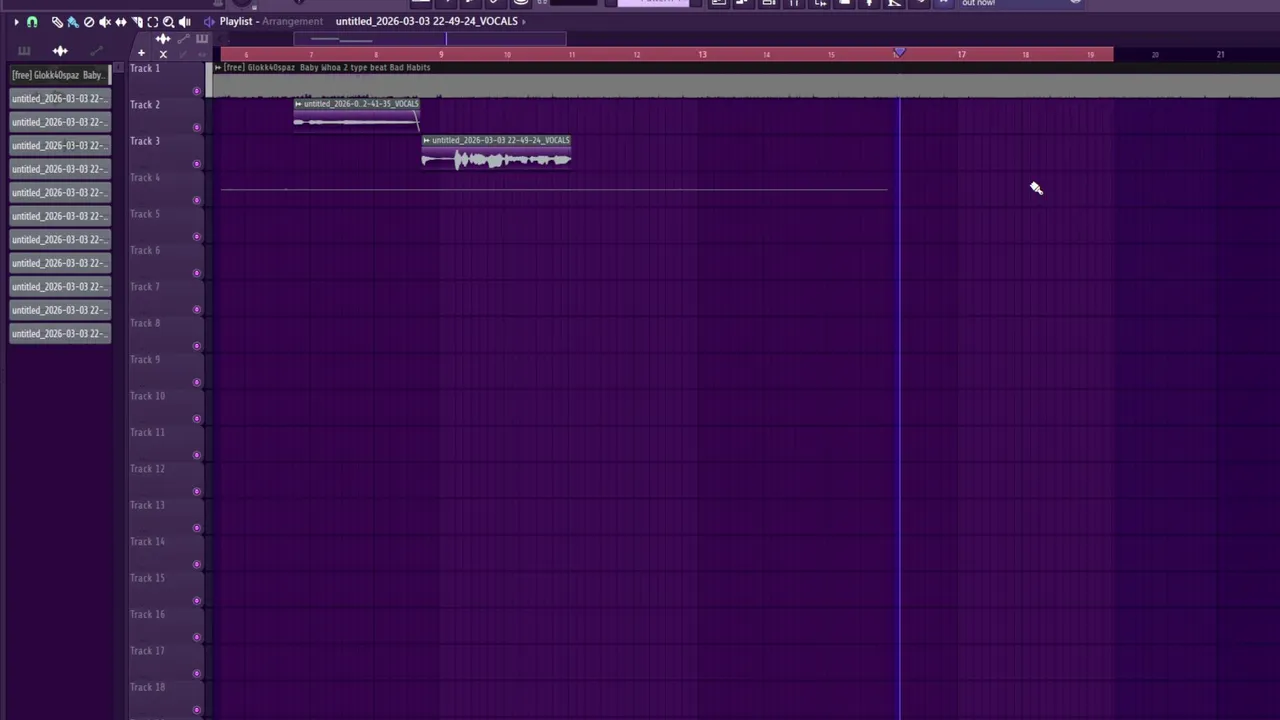Click bar 13 on the timeline ruler
Screen dimensions: 1280x720
(702, 54)
